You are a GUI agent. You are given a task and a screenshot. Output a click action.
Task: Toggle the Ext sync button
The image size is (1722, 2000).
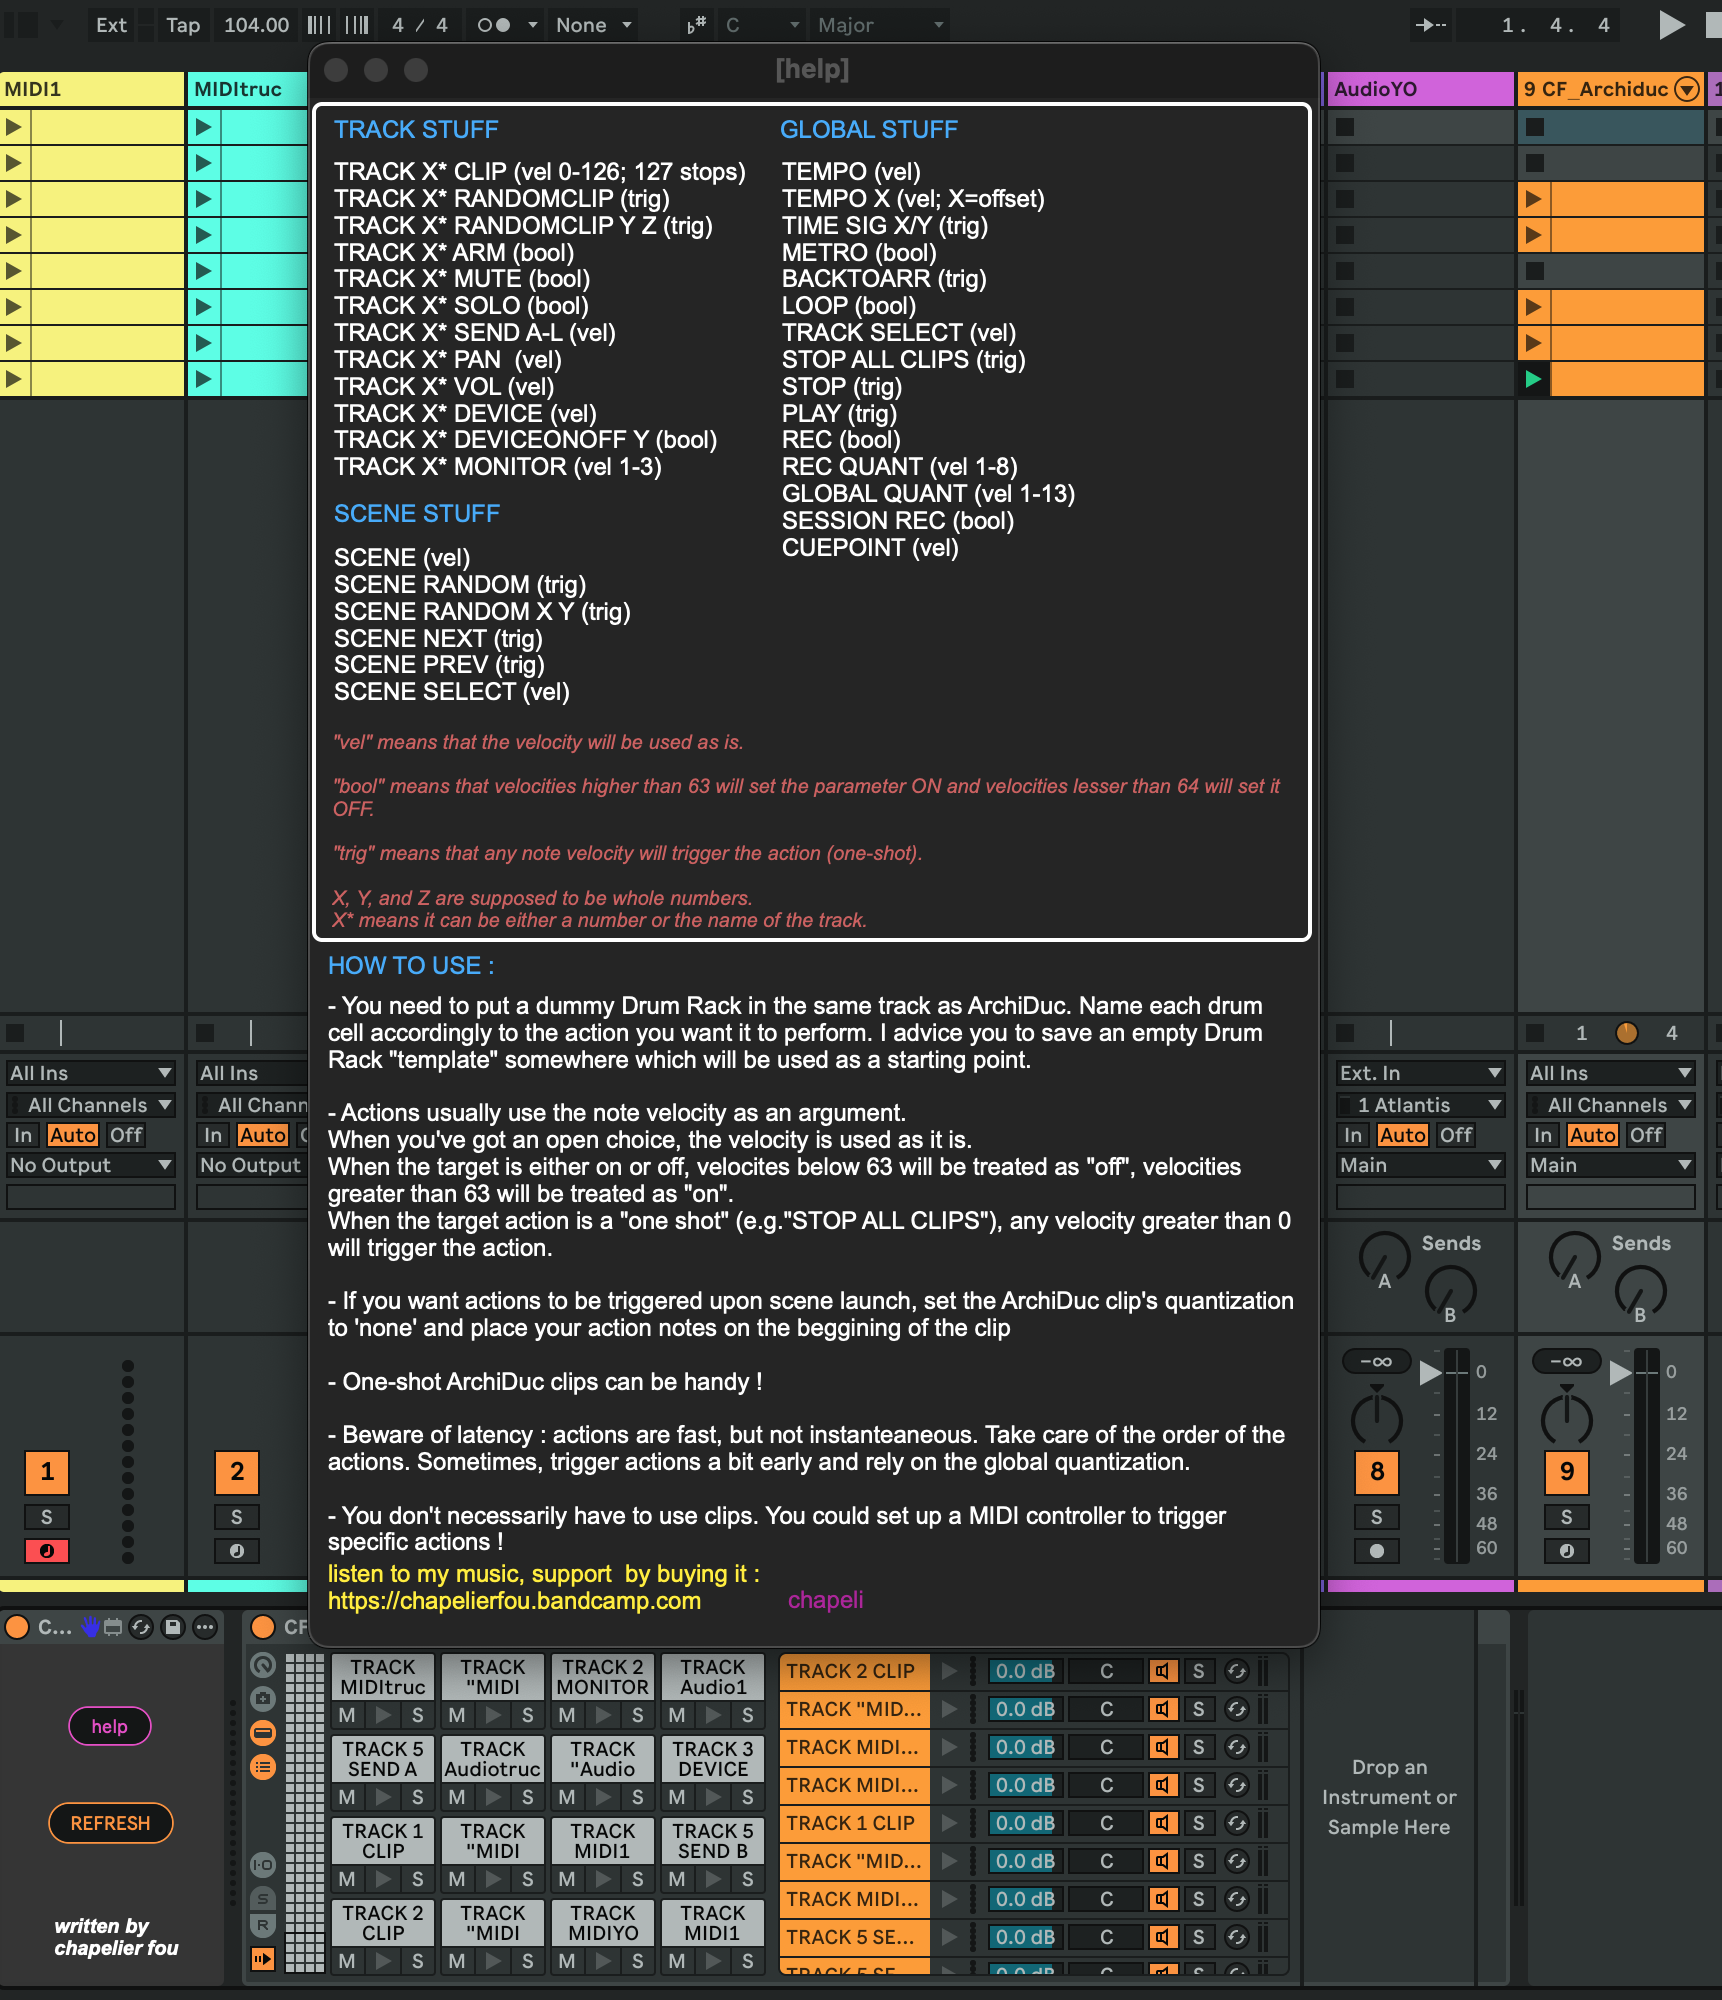point(111,25)
